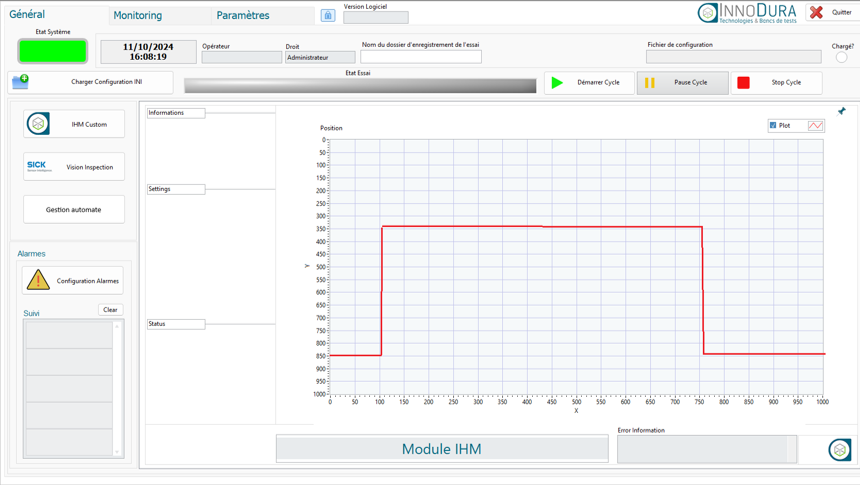Click the lock icon beside Paramètres tab

tap(328, 15)
